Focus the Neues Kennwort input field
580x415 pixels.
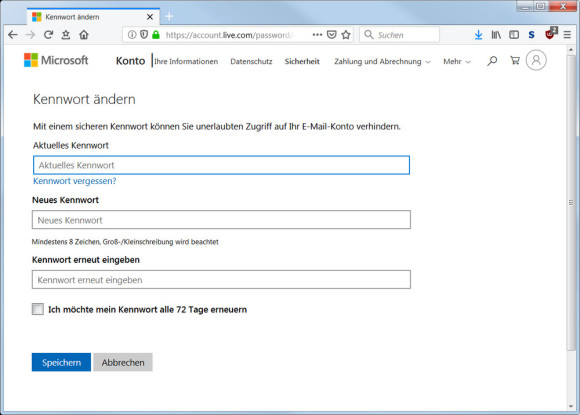tap(221, 220)
